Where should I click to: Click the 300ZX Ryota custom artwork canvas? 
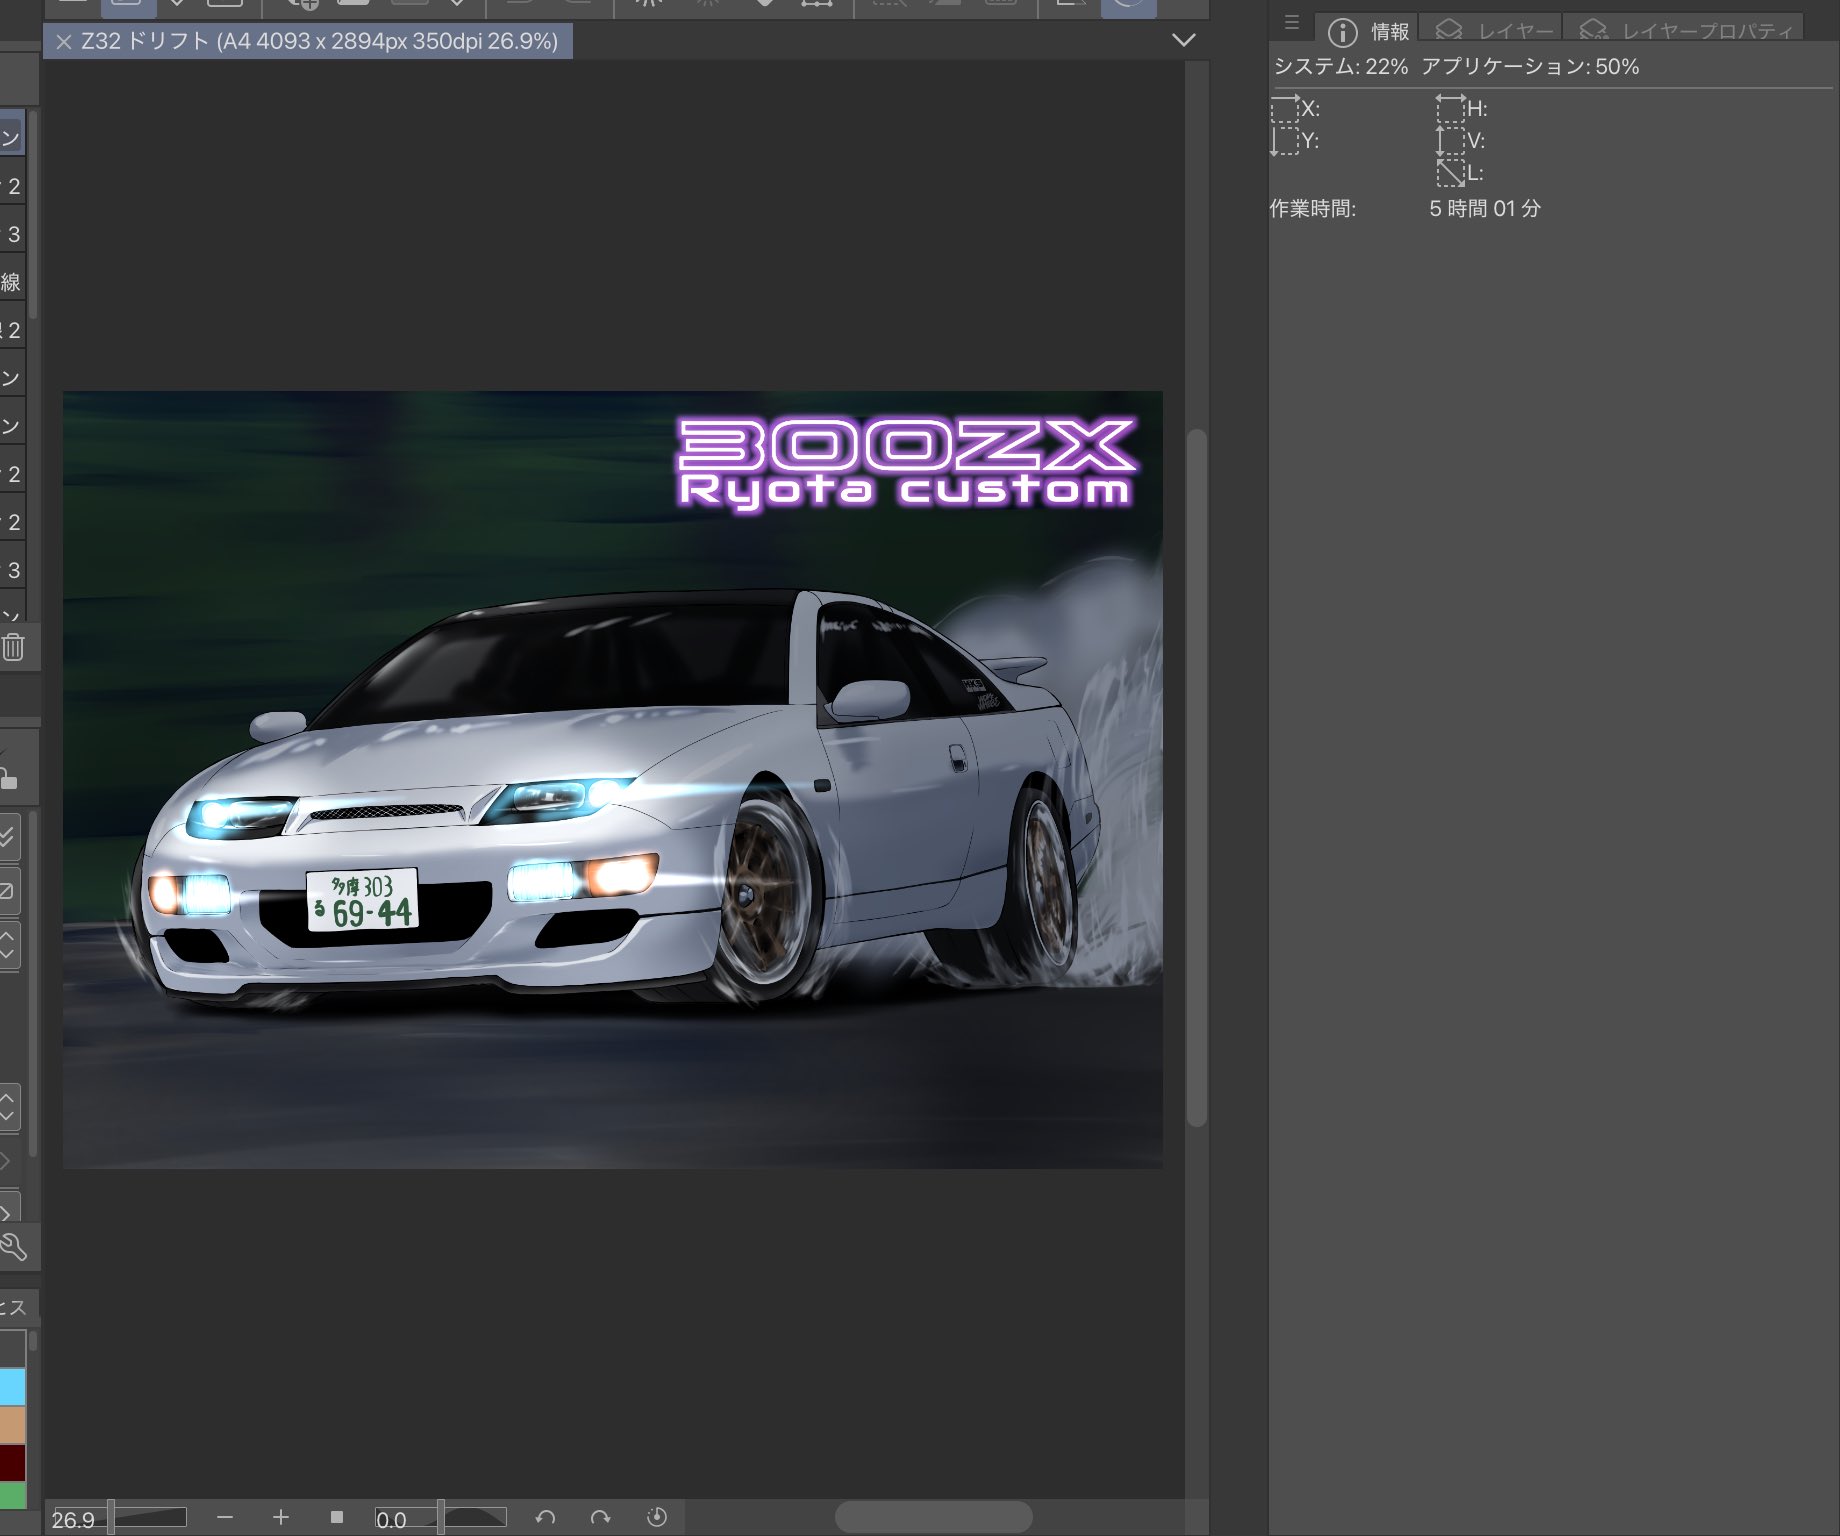[612, 779]
